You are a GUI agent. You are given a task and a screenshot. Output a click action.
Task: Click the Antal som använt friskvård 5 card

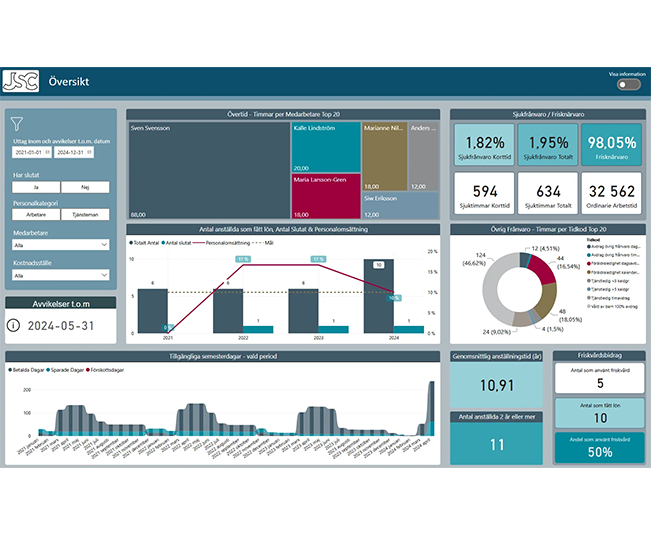[600, 379]
